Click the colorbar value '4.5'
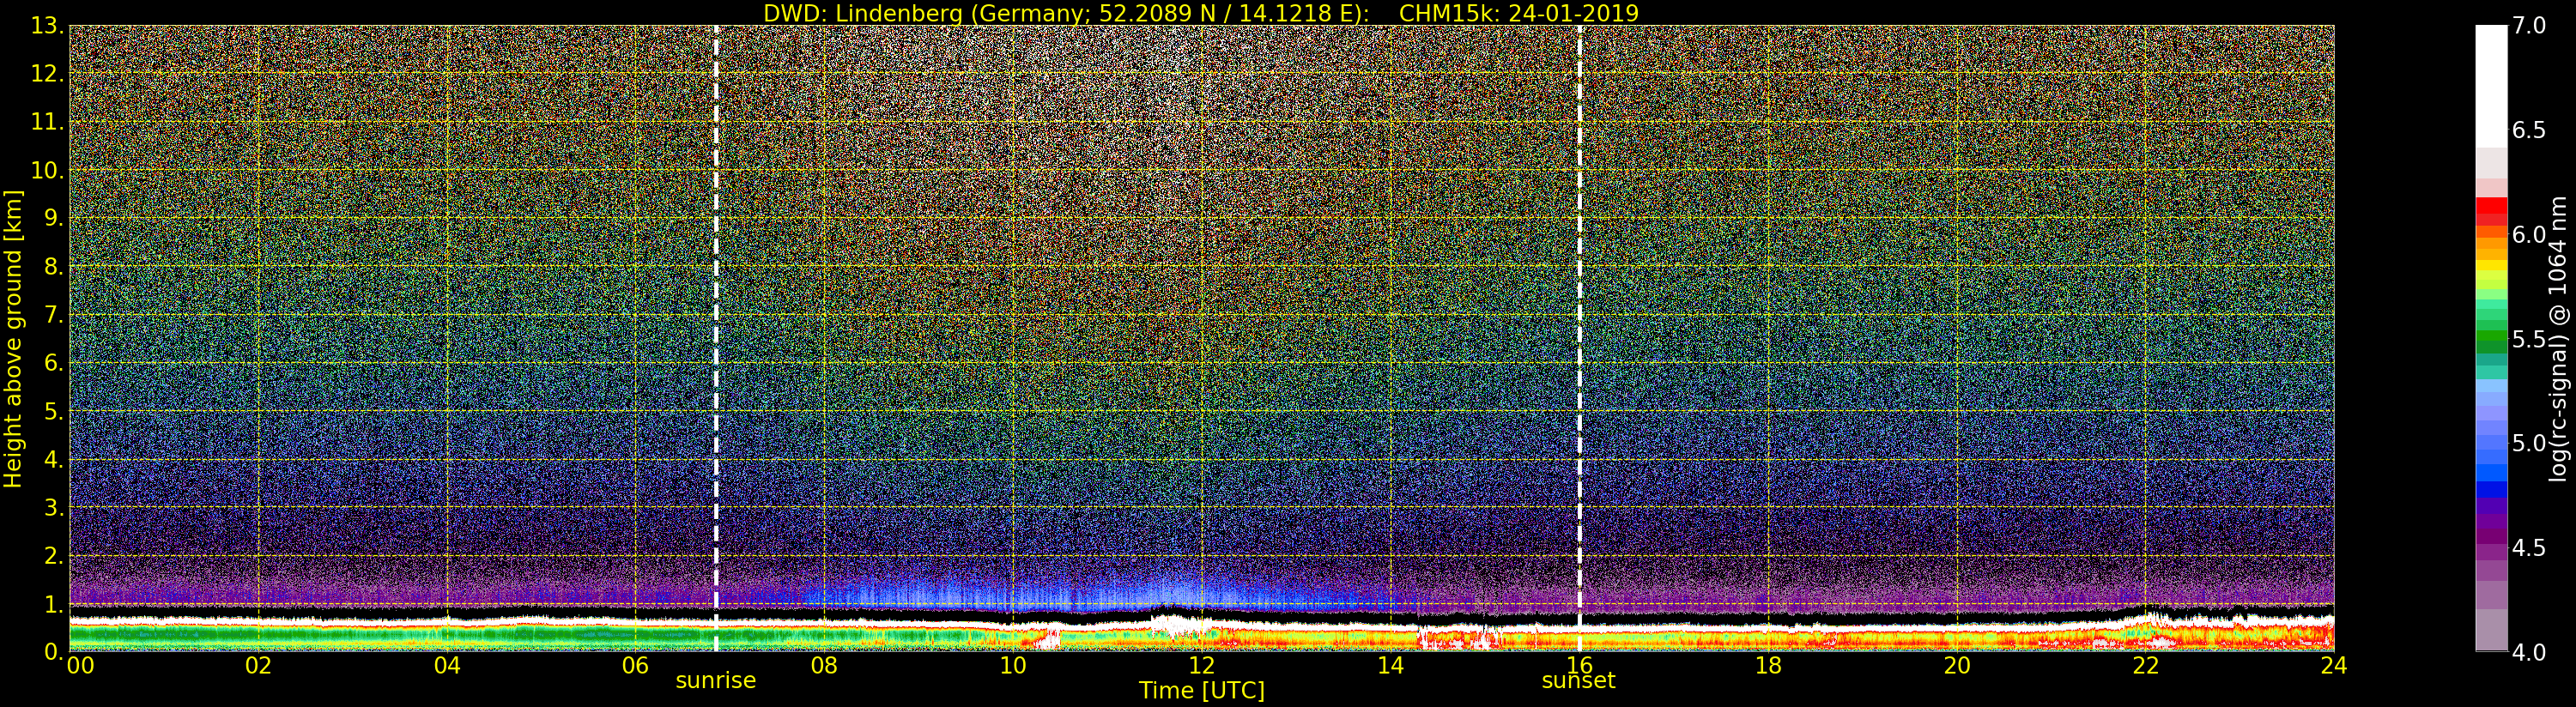Screen dimensions: 2576x707 [2529, 548]
